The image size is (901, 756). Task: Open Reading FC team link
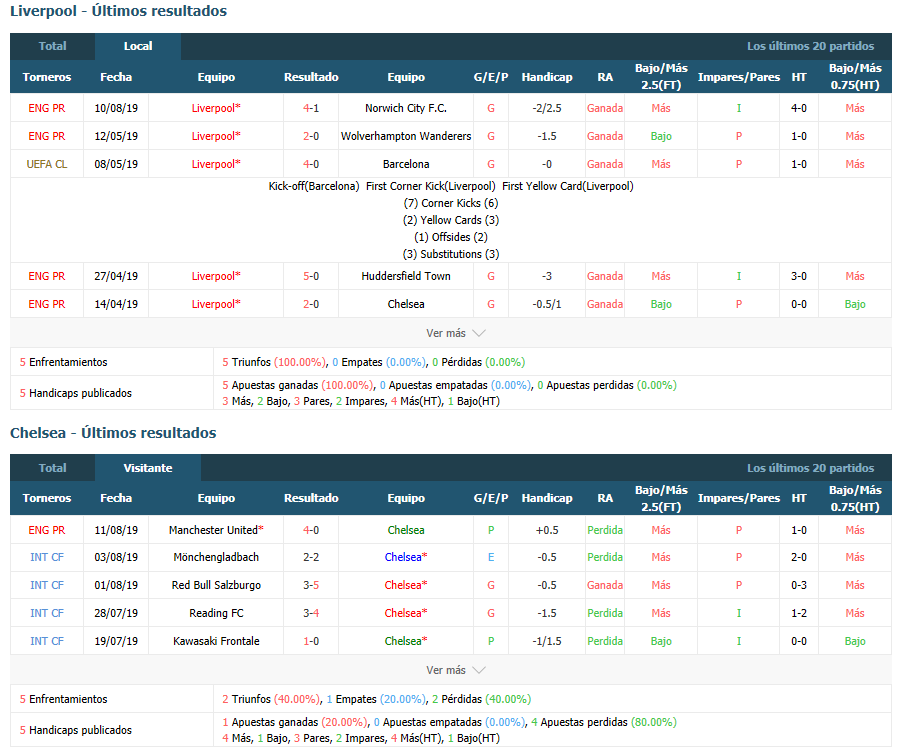[x=216, y=614]
